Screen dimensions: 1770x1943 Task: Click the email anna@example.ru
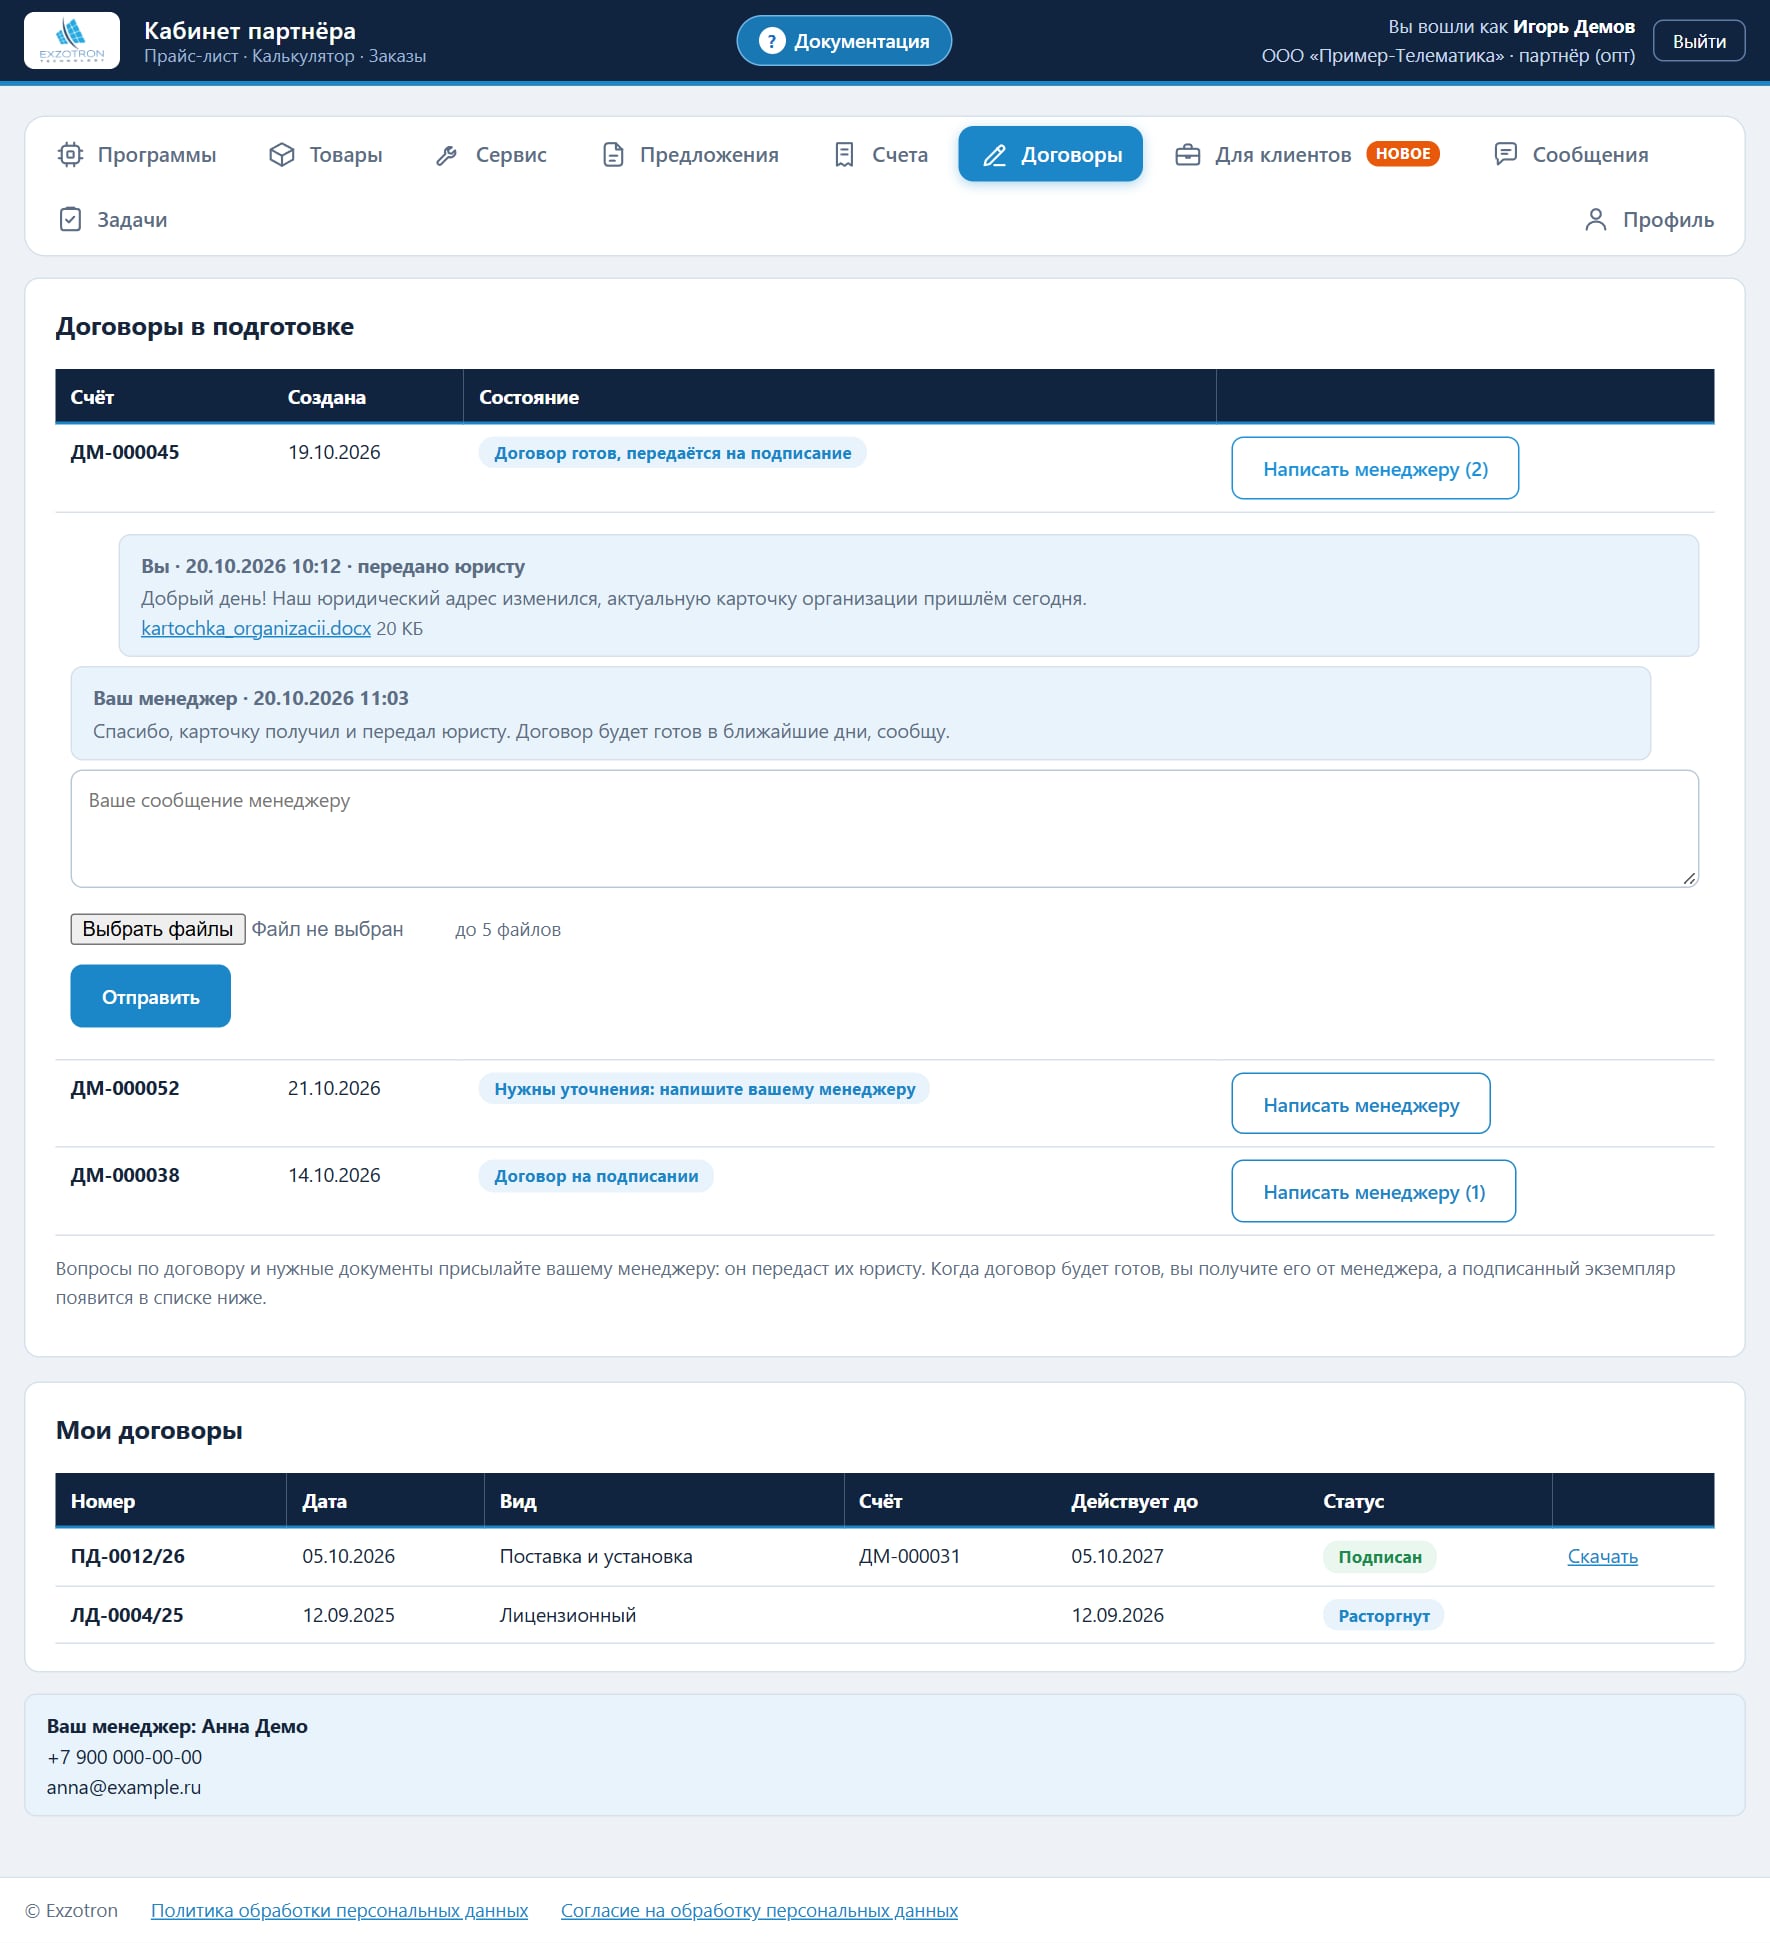point(124,1787)
